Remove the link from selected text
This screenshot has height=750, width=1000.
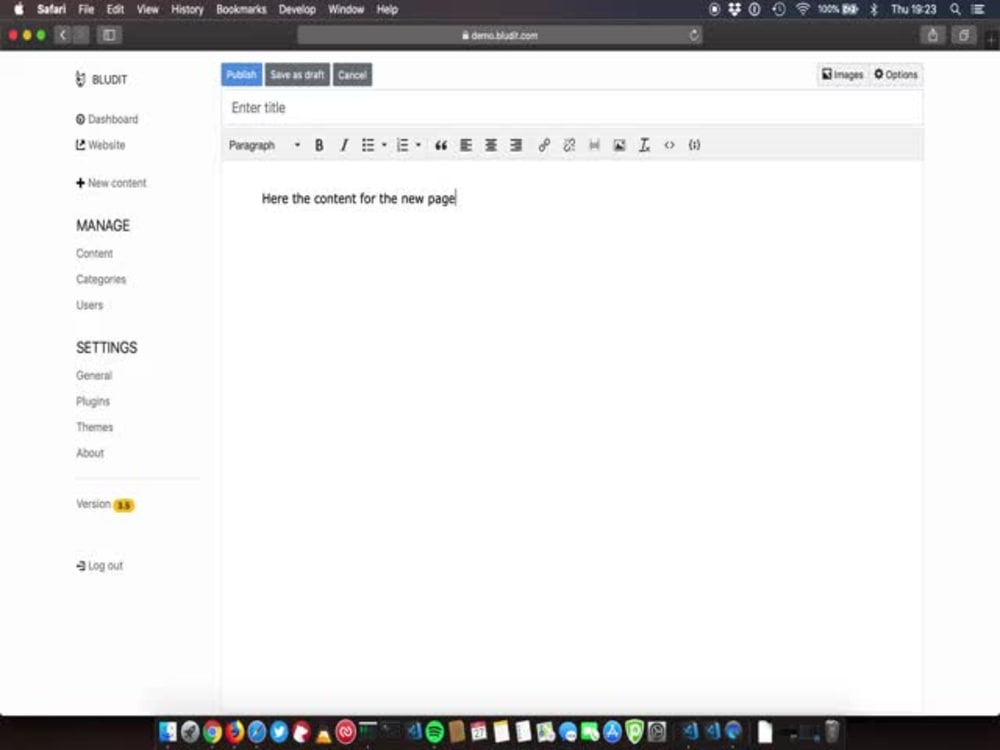point(569,145)
